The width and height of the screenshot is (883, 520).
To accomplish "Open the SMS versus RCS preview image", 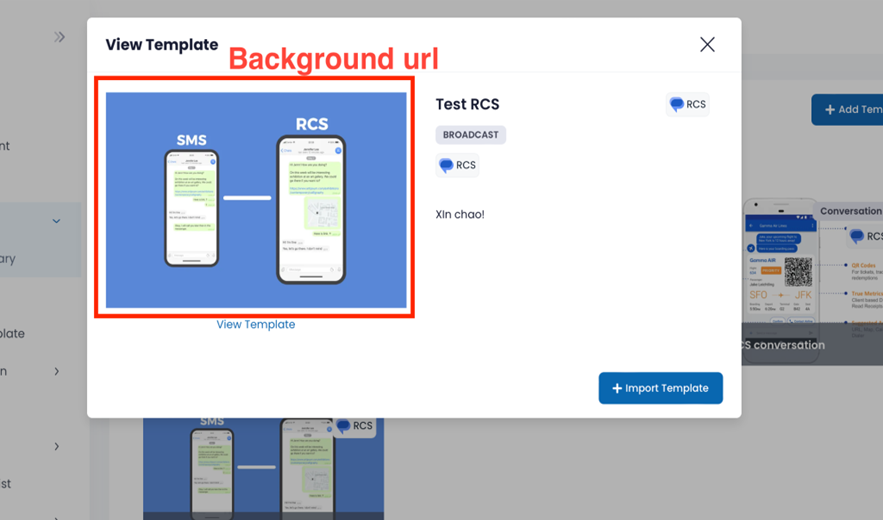I will [x=256, y=200].
